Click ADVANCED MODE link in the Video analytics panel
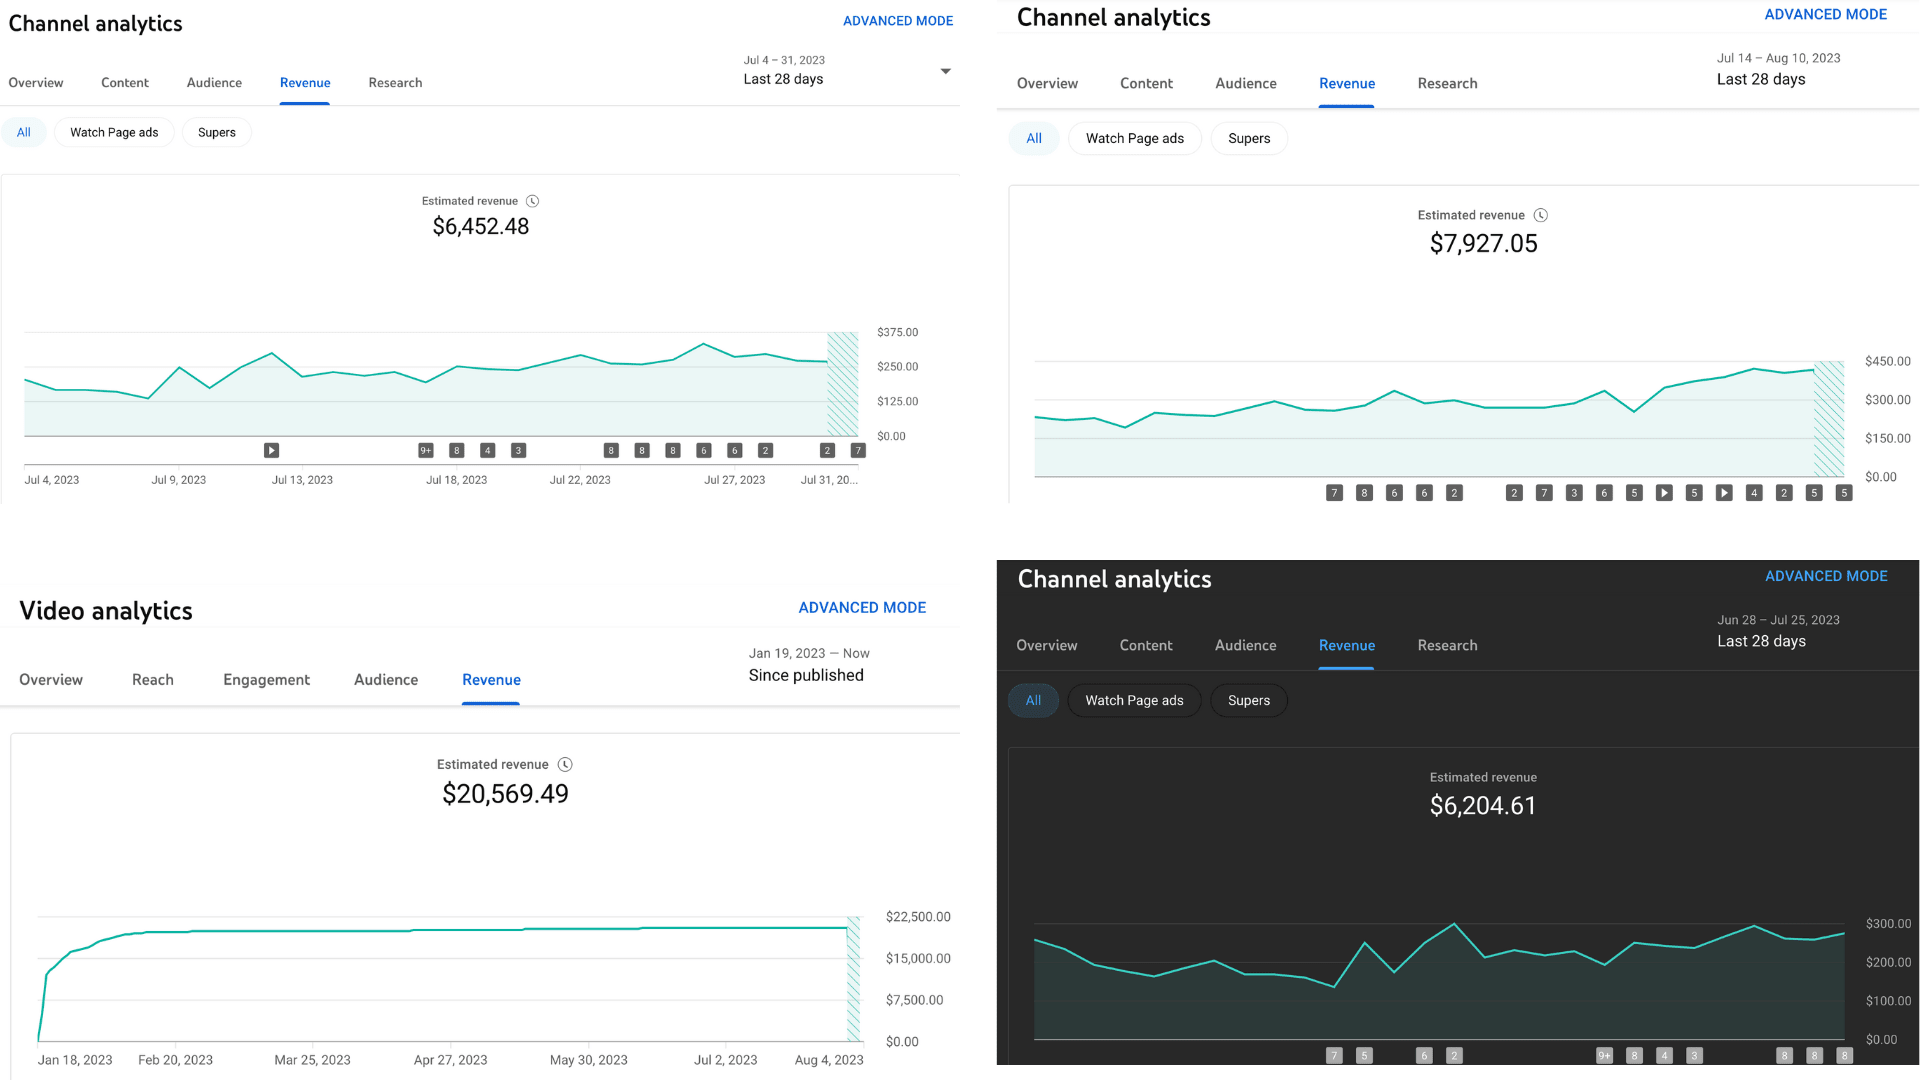 click(x=862, y=607)
